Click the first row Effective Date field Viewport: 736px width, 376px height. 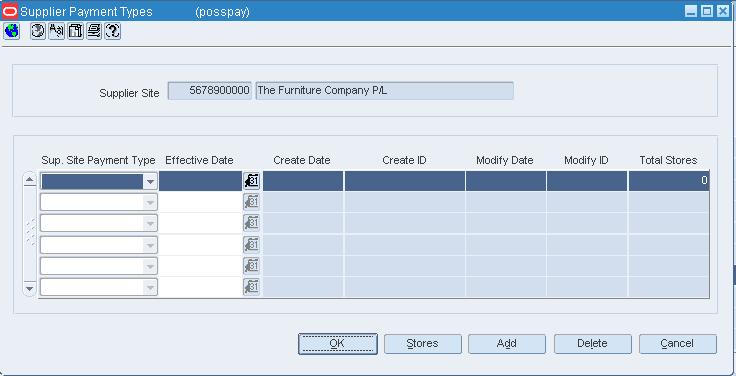click(x=200, y=181)
